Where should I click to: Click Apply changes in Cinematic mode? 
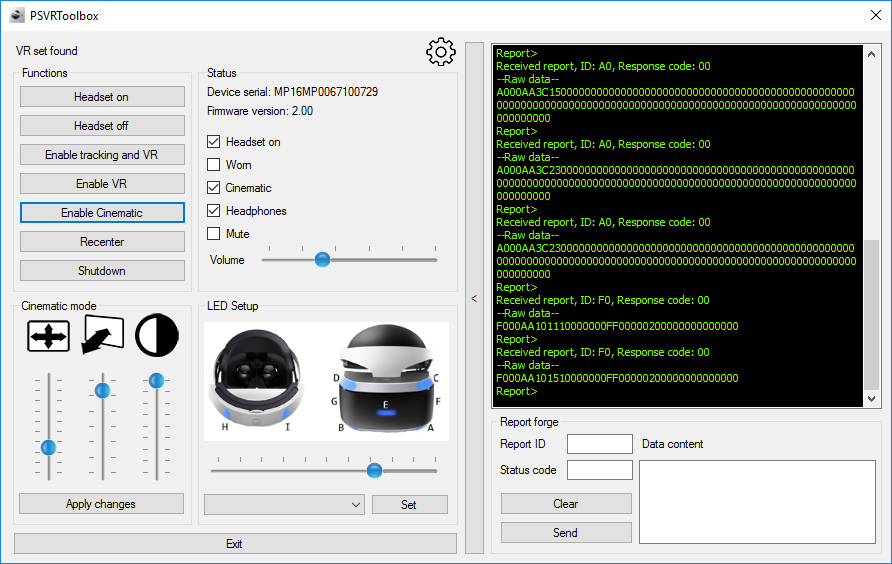101,504
